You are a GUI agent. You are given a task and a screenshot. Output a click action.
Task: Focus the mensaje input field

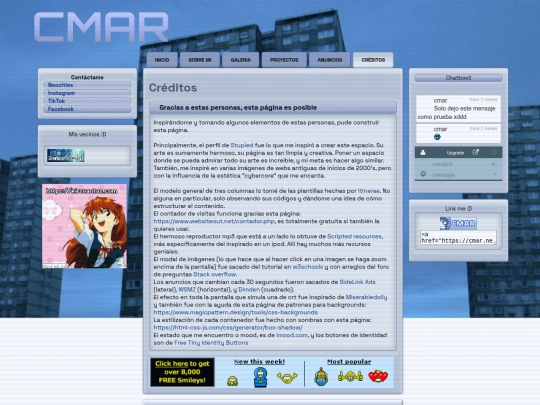pyautogui.click(x=460, y=175)
